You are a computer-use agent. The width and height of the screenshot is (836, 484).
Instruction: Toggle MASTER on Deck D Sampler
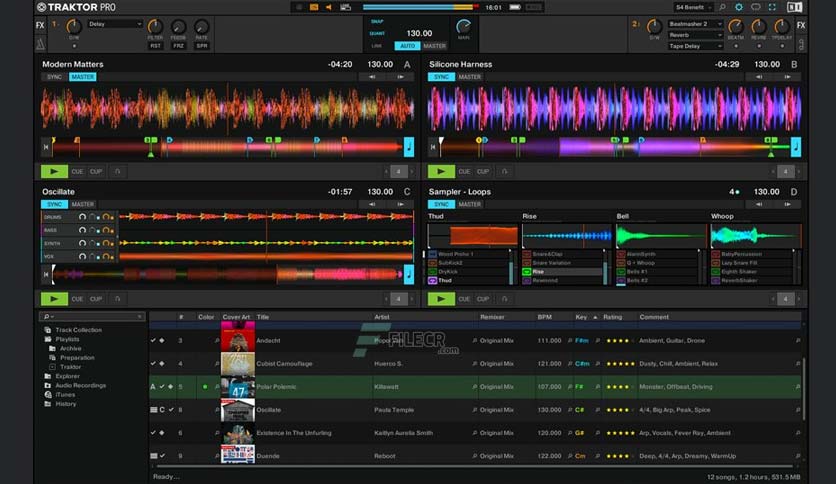pos(470,204)
